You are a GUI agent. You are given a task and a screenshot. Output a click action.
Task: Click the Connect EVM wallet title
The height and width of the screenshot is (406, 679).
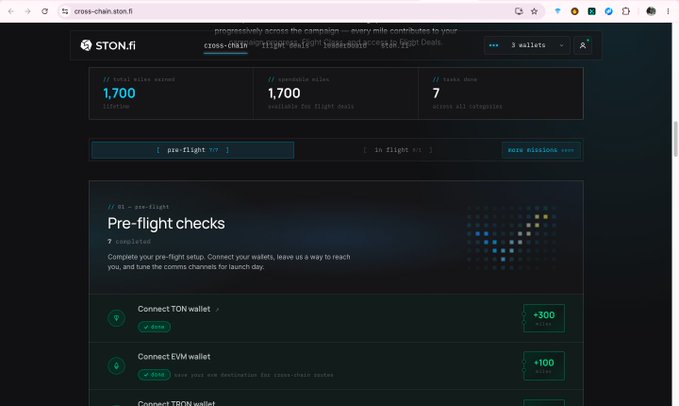point(174,357)
